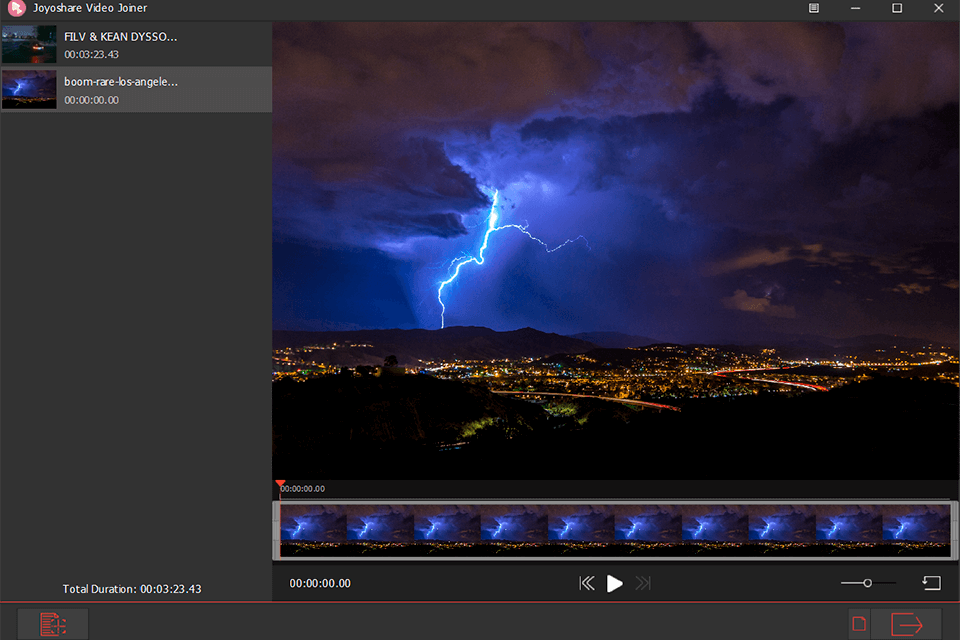
Task: Open the full-screen preview icon
Action: coord(930,582)
